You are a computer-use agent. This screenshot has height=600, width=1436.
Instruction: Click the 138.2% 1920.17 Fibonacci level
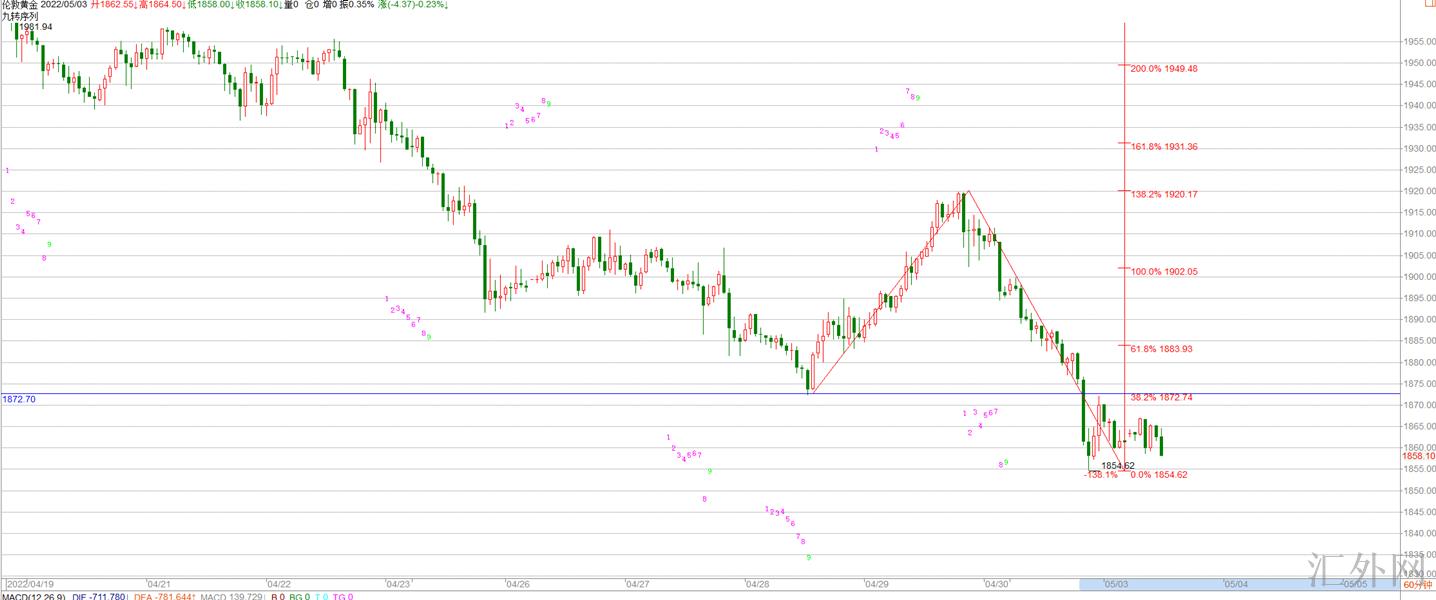(1163, 194)
